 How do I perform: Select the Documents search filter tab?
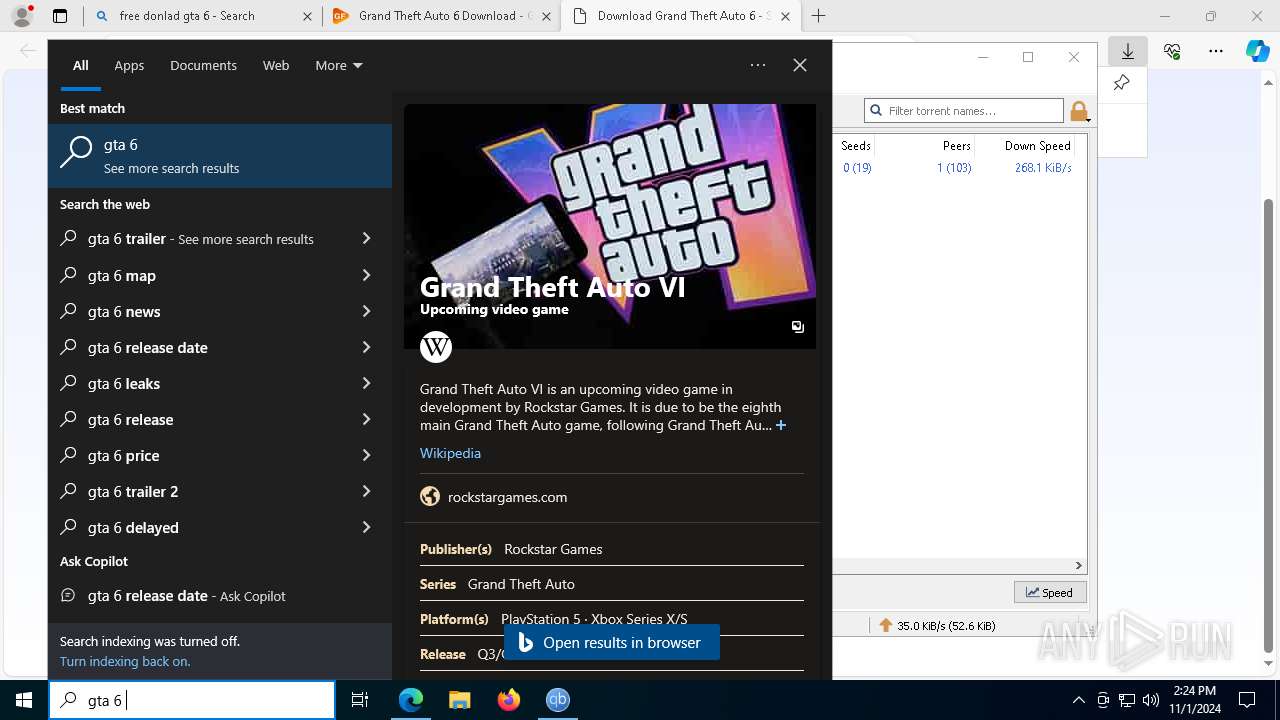(x=203, y=65)
